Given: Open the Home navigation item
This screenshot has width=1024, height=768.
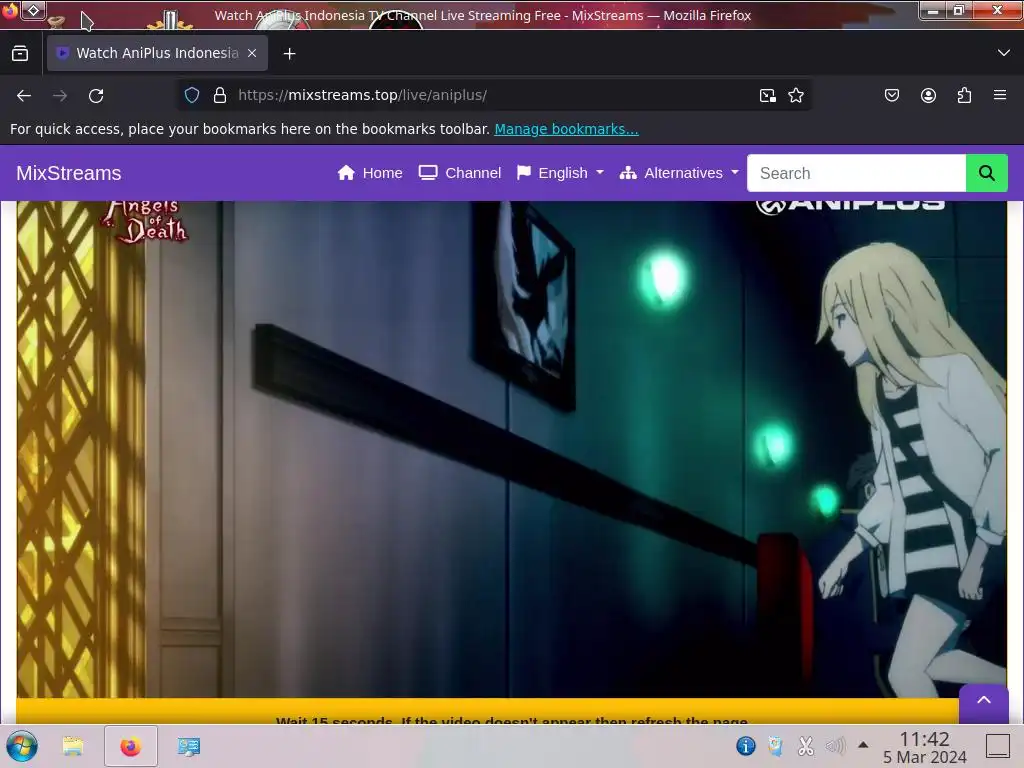Looking at the screenshot, I should [370, 173].
